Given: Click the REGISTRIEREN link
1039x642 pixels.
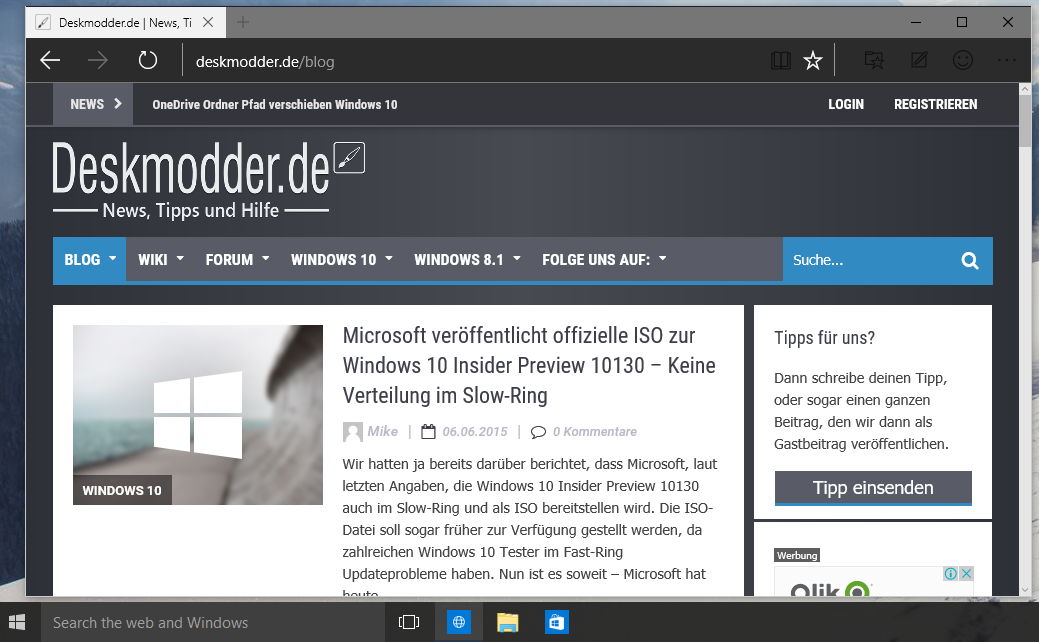Looking at the screenshot, I should (936, 104).
